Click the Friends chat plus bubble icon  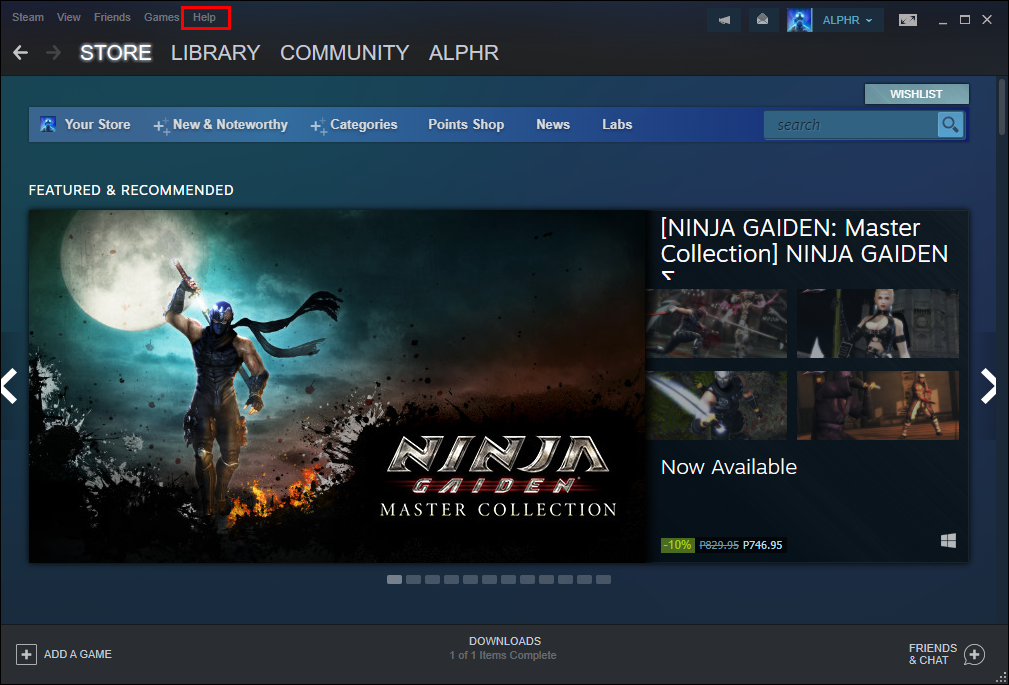[x=974, y=655]
